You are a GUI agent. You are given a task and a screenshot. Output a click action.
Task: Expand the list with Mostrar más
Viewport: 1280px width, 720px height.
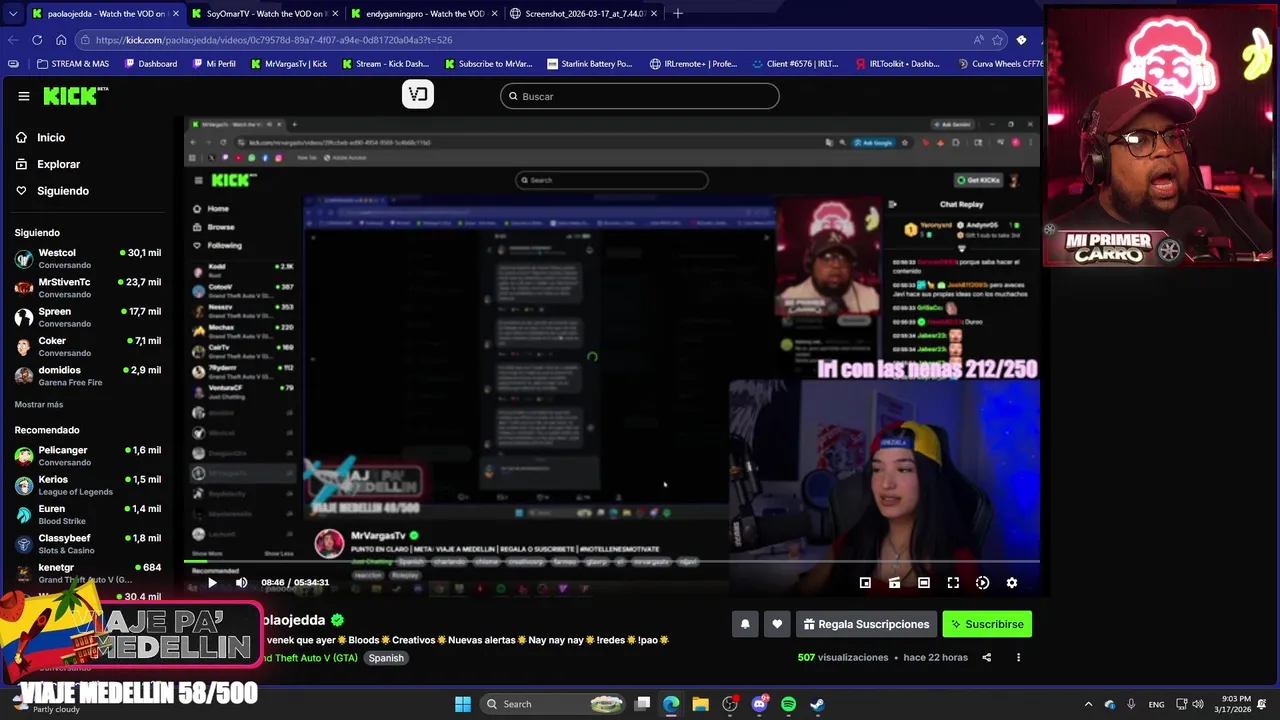[x=39, y=404]
